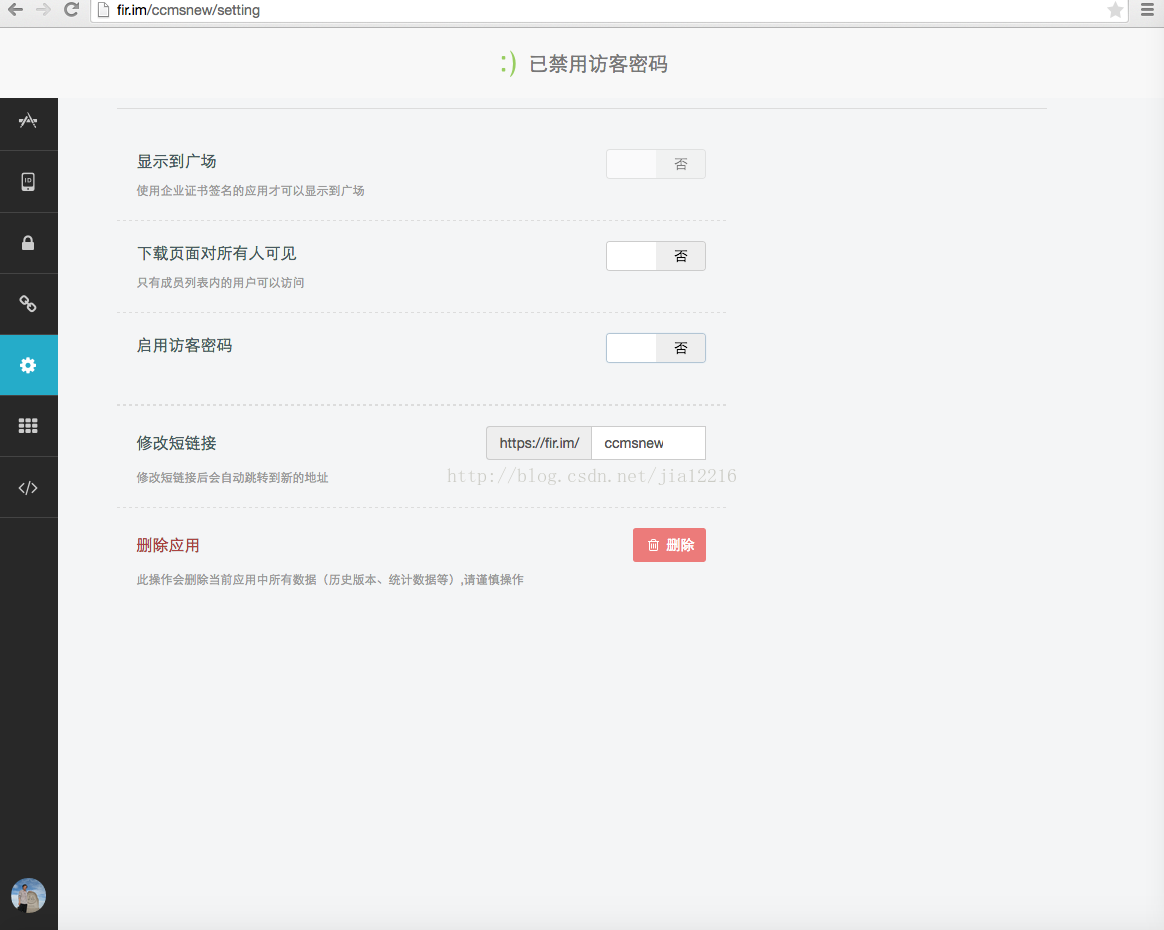Click the 只有成员列表内的用户可以访问 description

click(x=220, y=283)
